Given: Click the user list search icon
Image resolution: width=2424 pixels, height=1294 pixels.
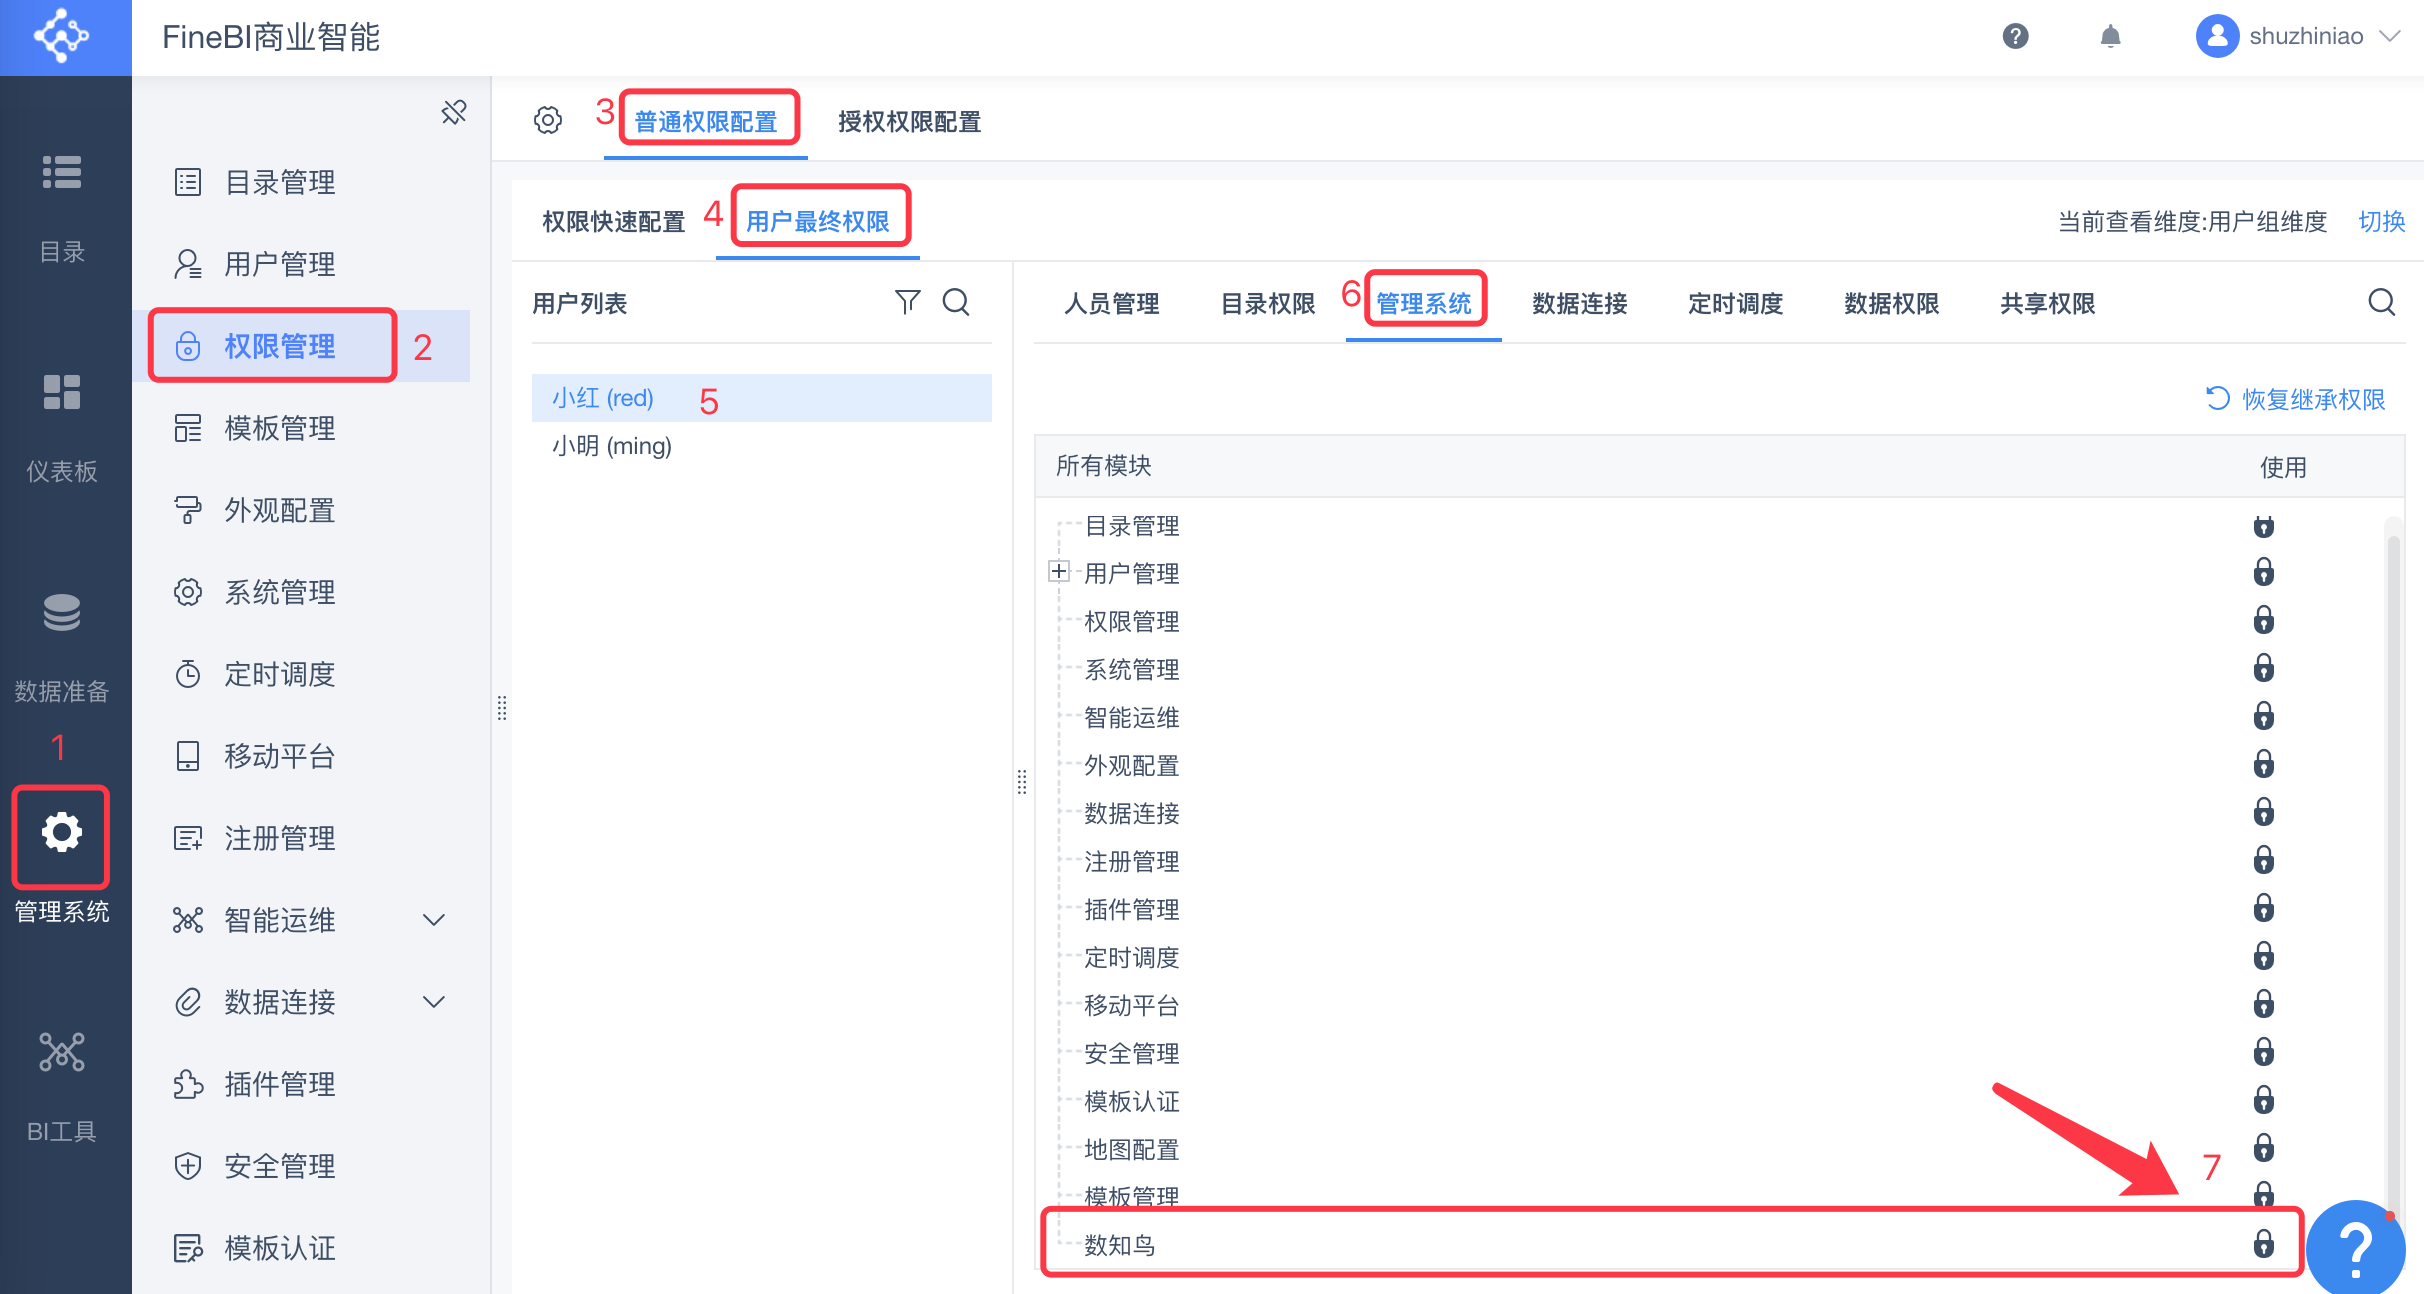Looking at the screenshot, I should point(956,302).
